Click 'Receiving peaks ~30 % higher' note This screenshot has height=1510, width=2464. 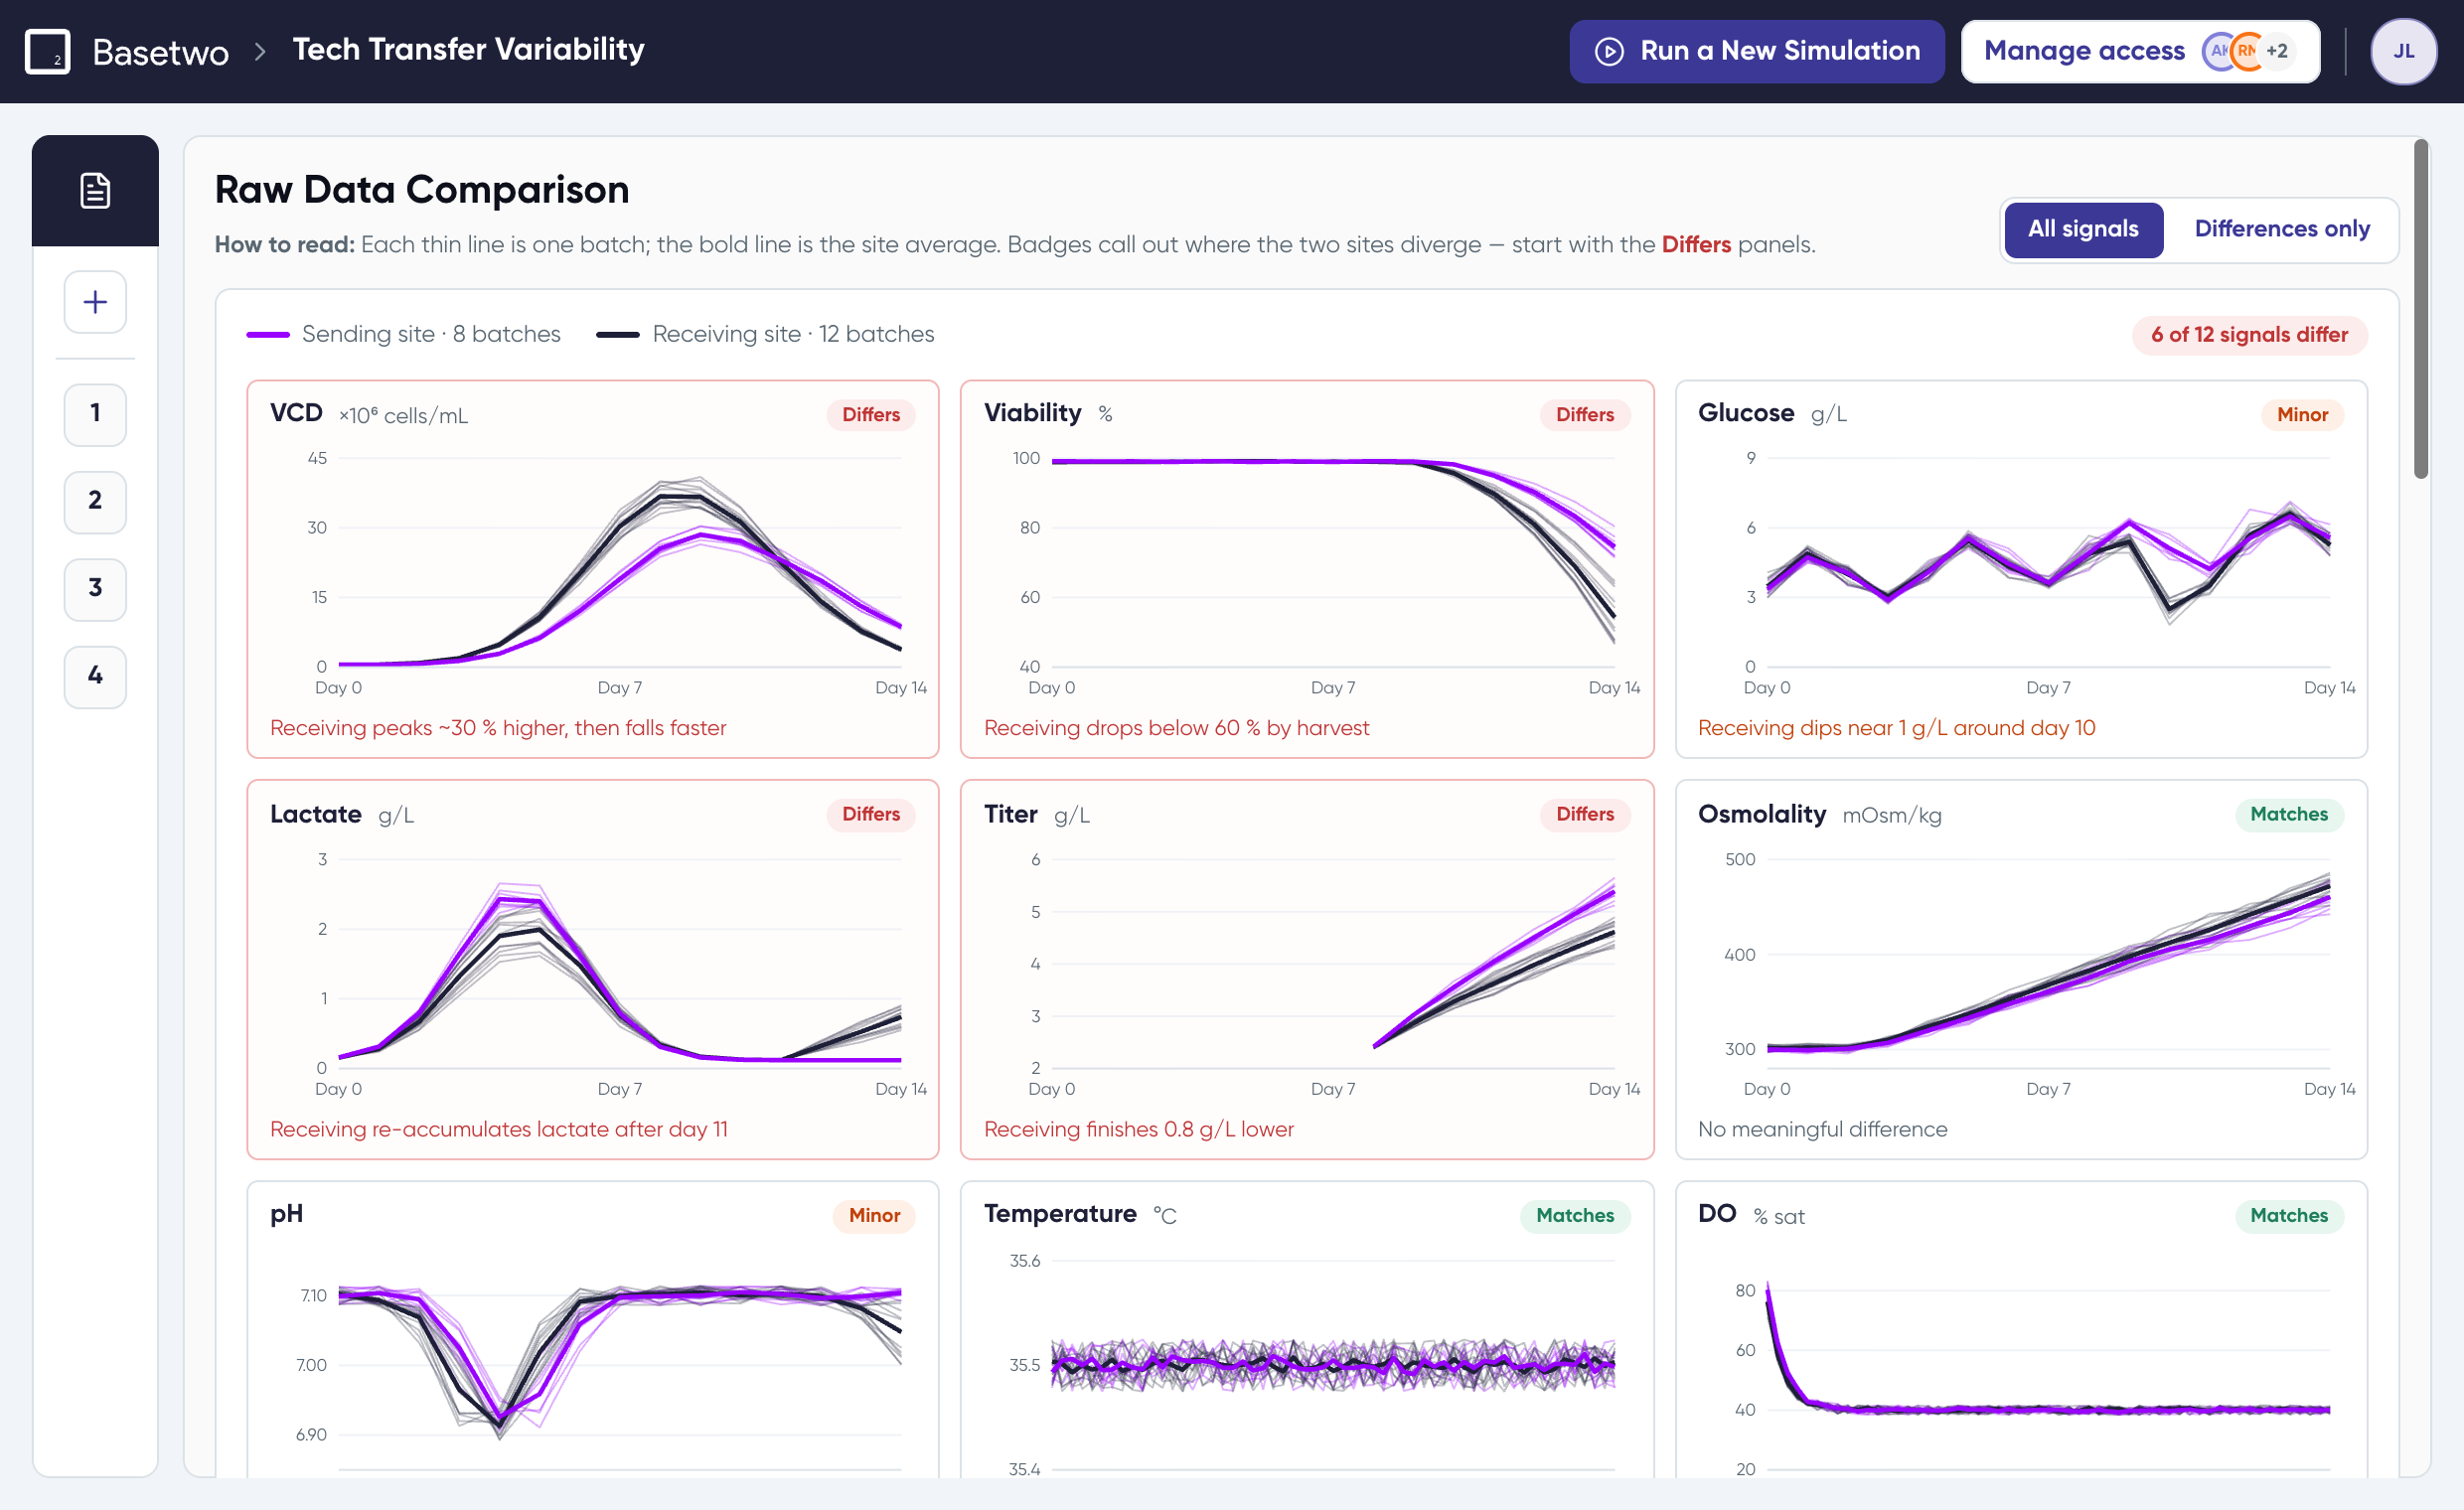(x=498, y=728)
